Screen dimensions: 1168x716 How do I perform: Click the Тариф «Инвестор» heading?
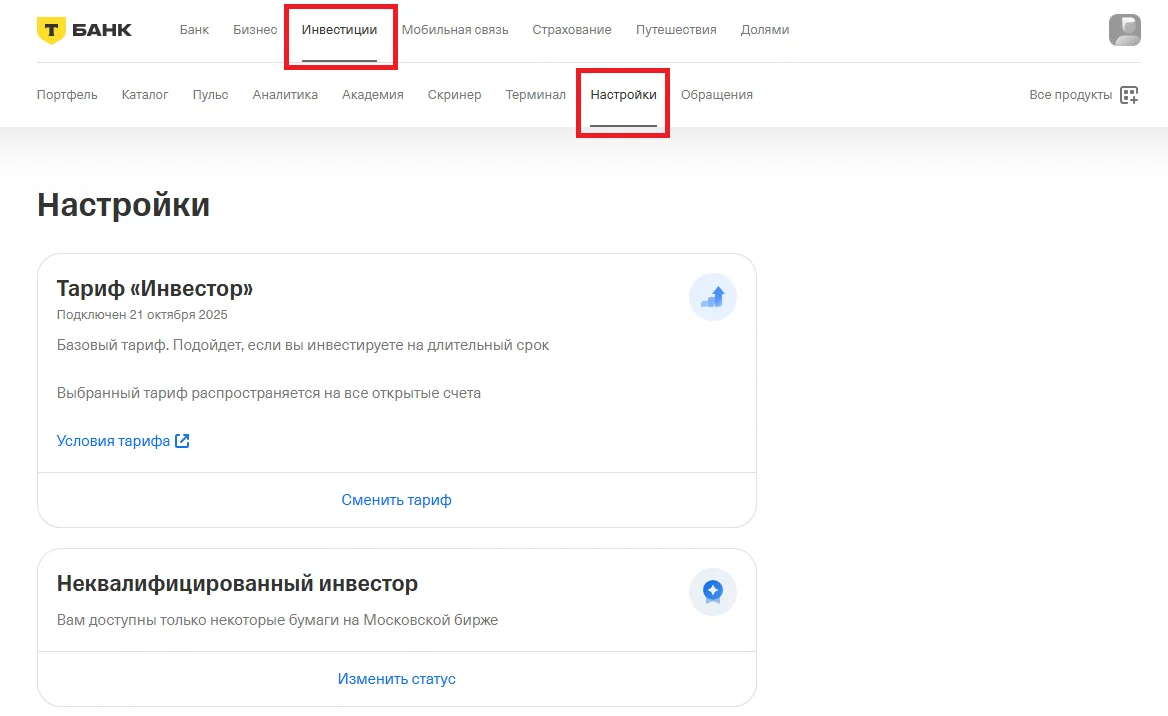coord(155,288)
